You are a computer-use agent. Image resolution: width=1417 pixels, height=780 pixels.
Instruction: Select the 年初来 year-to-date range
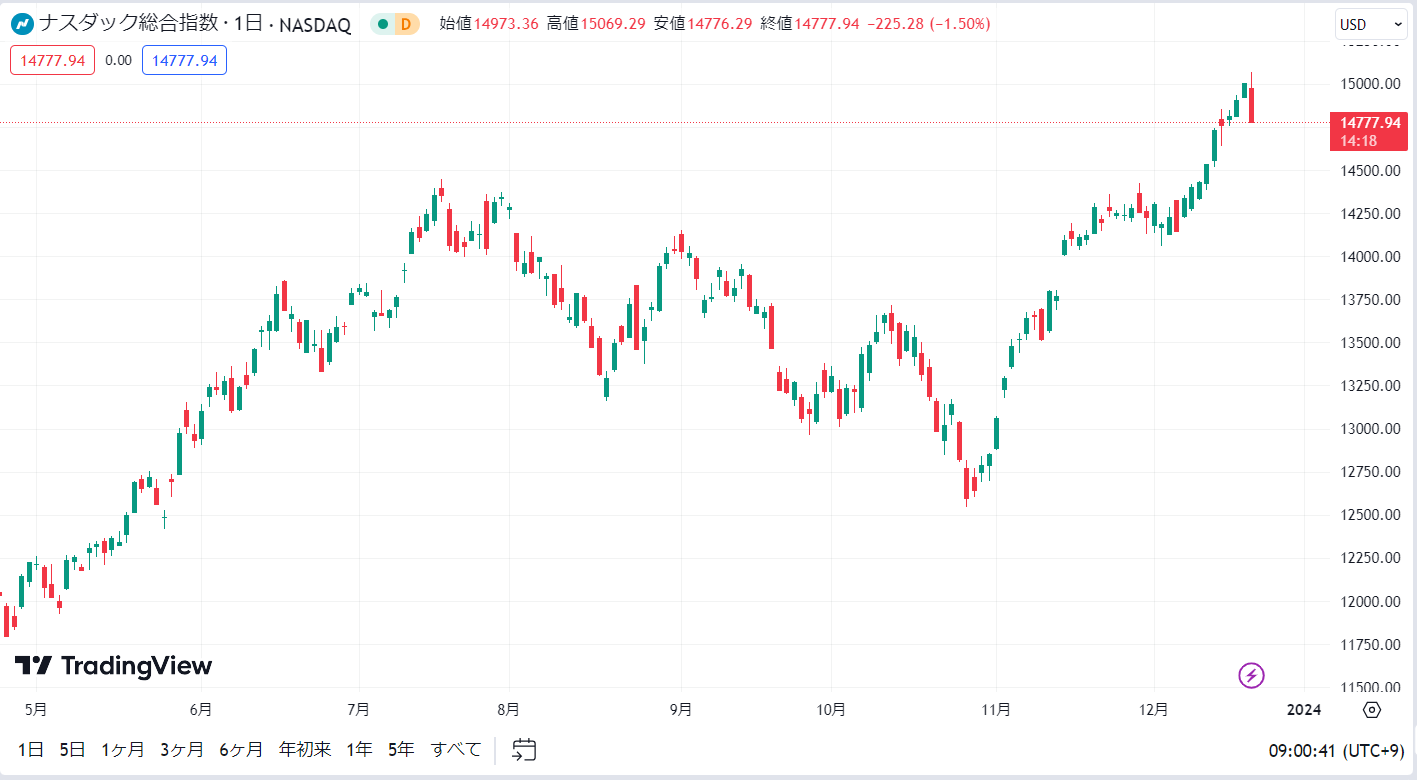point(305,749)
